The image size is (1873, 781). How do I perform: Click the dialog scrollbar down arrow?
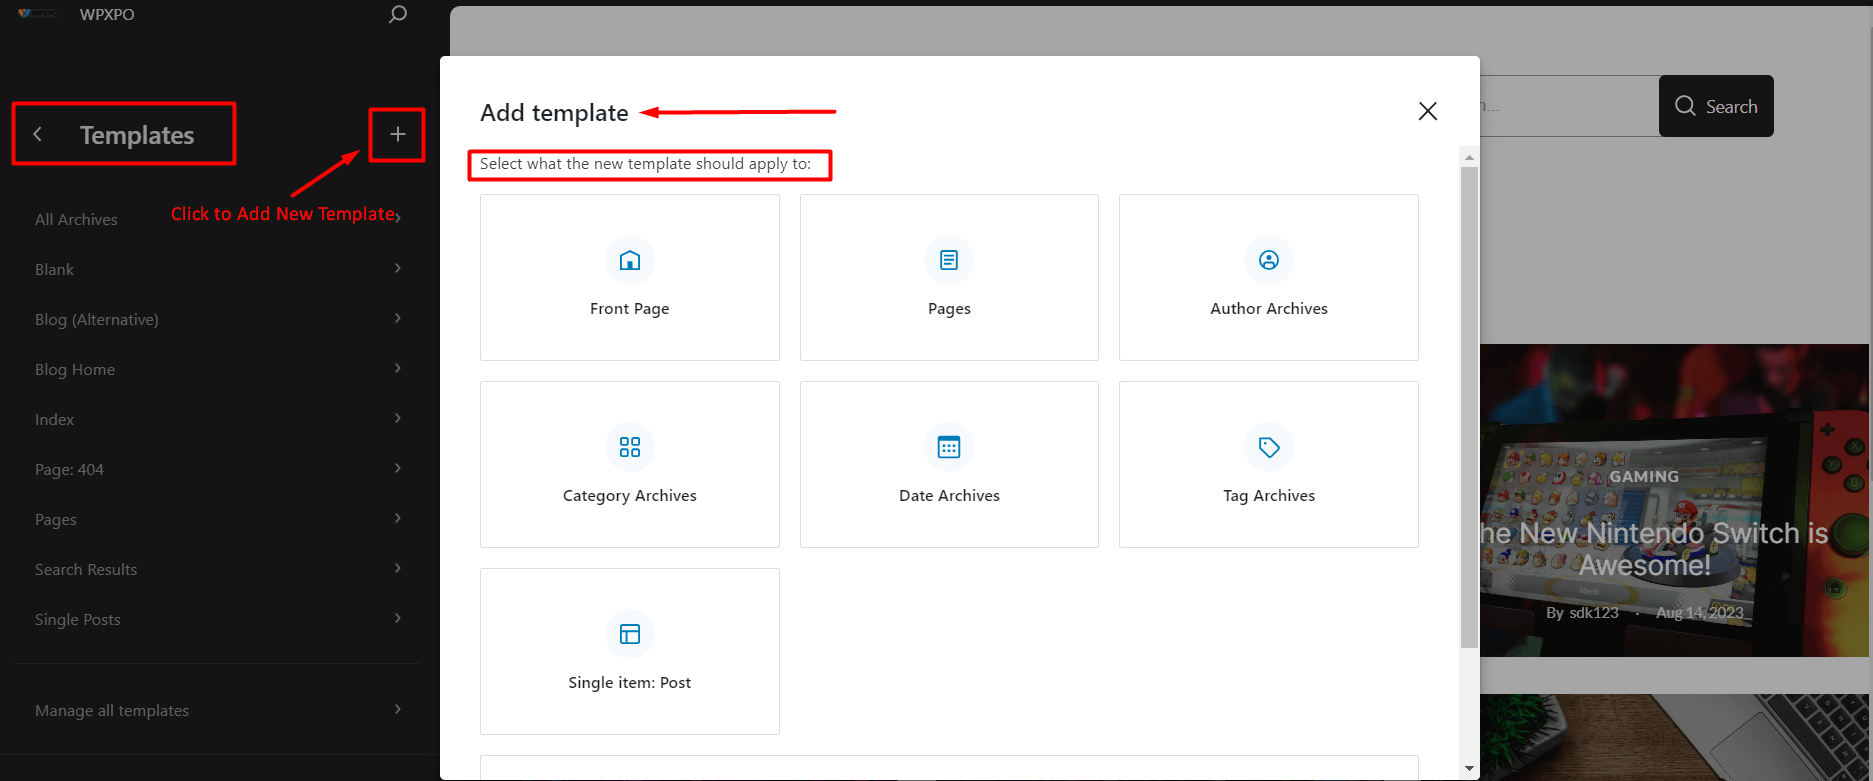(1469, 768)
